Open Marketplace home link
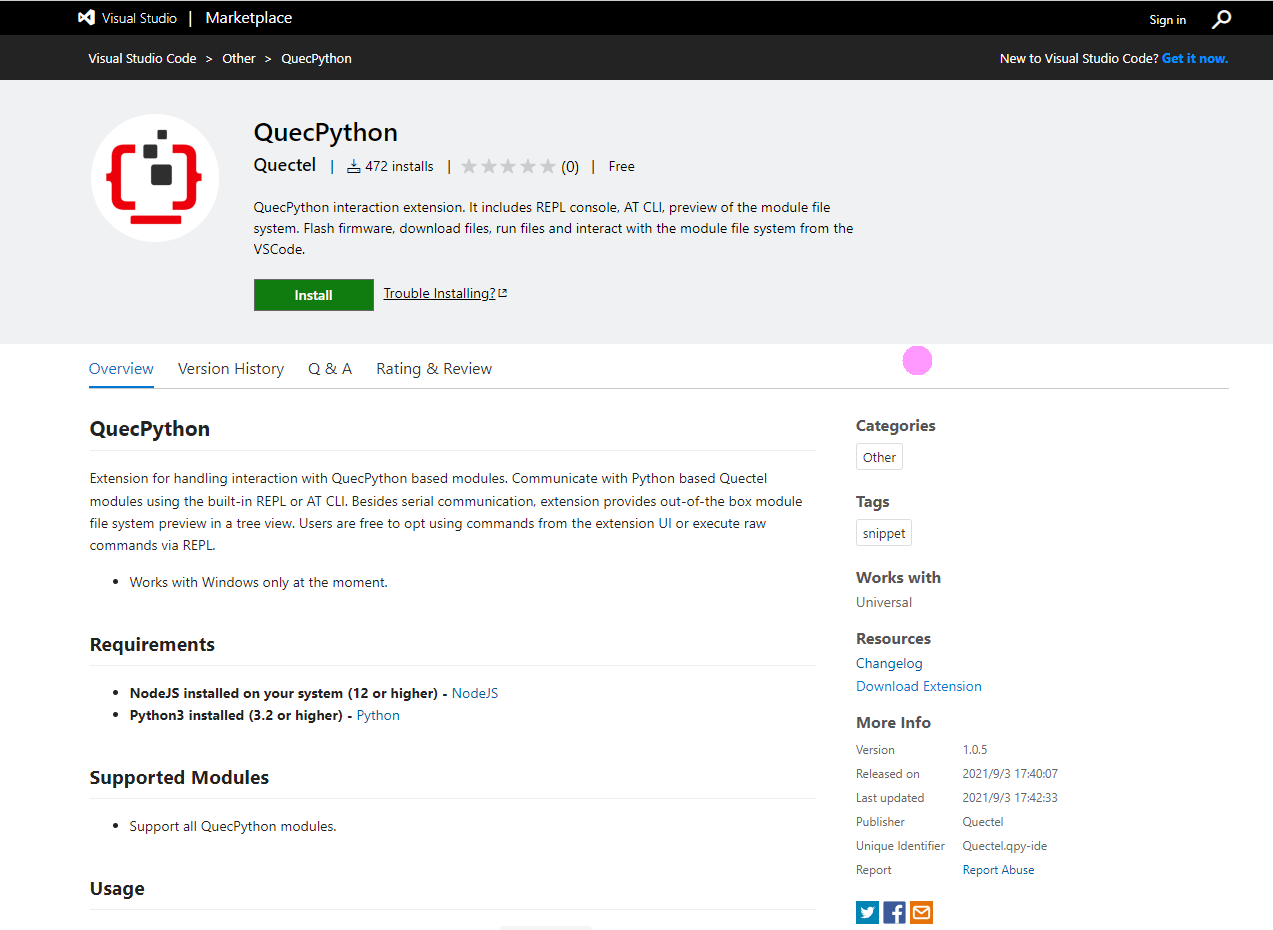 [249, 18]
